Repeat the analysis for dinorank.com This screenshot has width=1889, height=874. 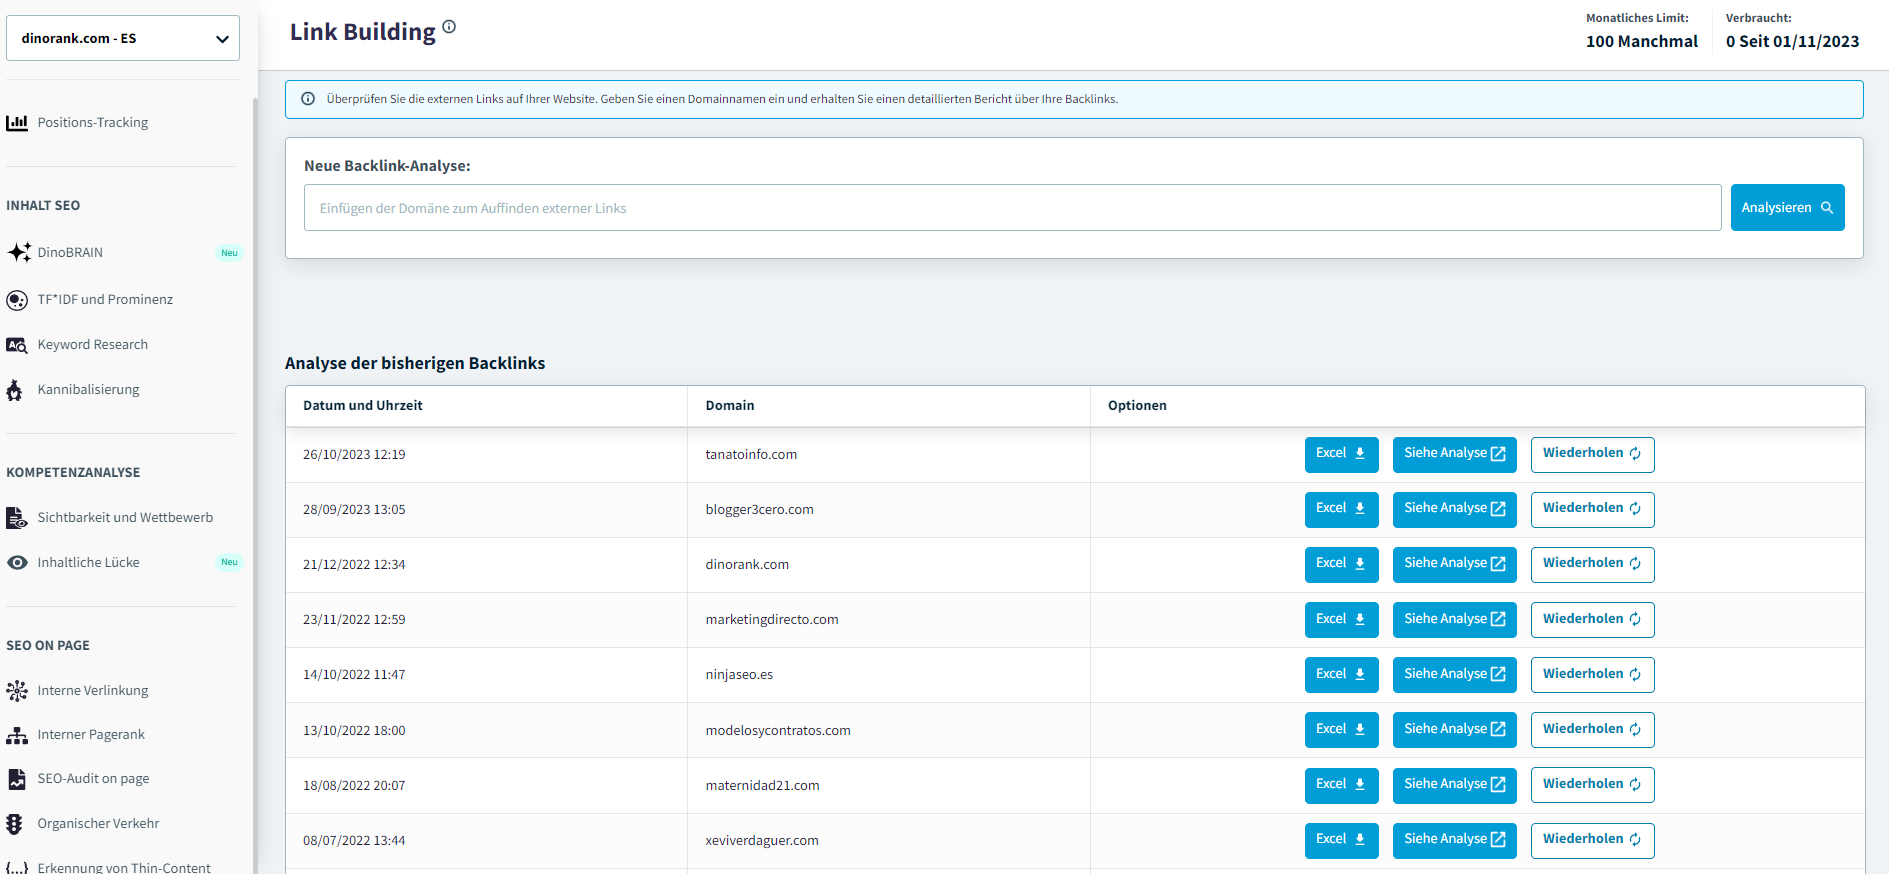click(x=1592, y=564)
